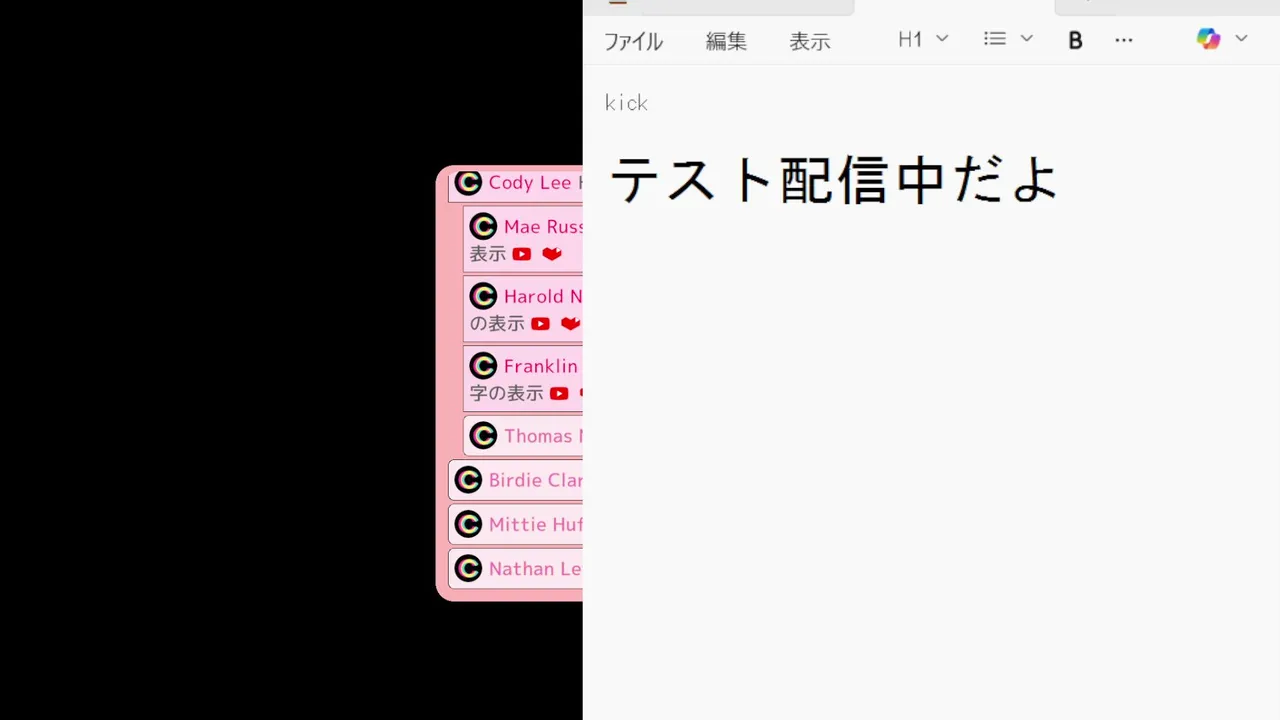
Task: Click the の表示 text in Harold N message
Action: tap(497, 324)
